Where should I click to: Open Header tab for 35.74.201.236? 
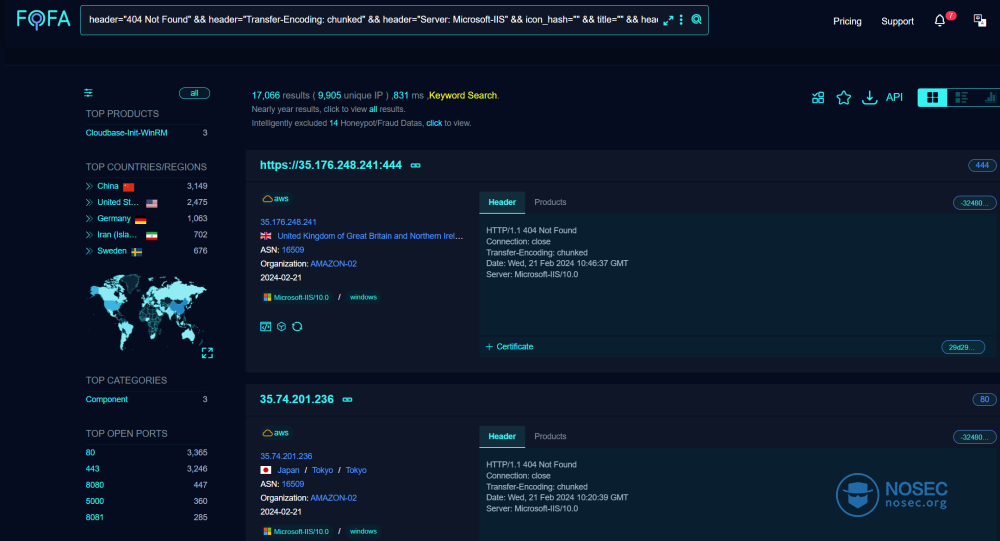coord(502,436)
